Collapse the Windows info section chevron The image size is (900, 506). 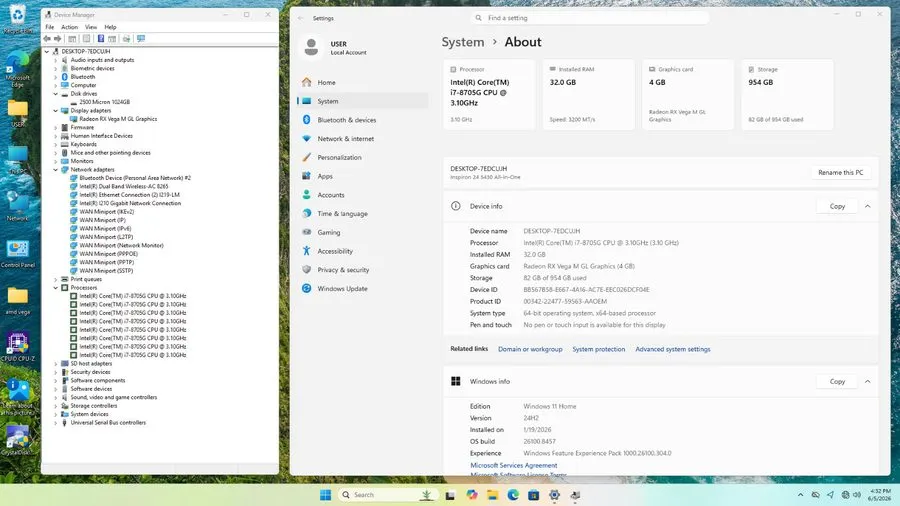tap(867, 382)
